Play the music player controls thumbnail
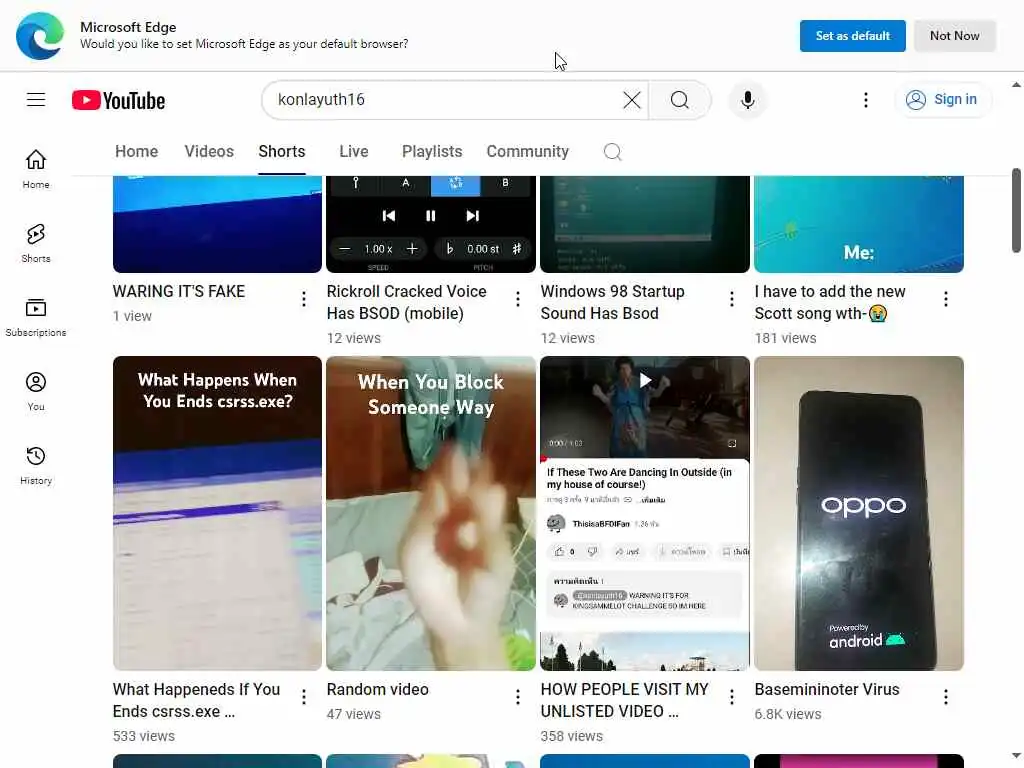The width and height of the screenshot is (1024, 768). (431, 224)
